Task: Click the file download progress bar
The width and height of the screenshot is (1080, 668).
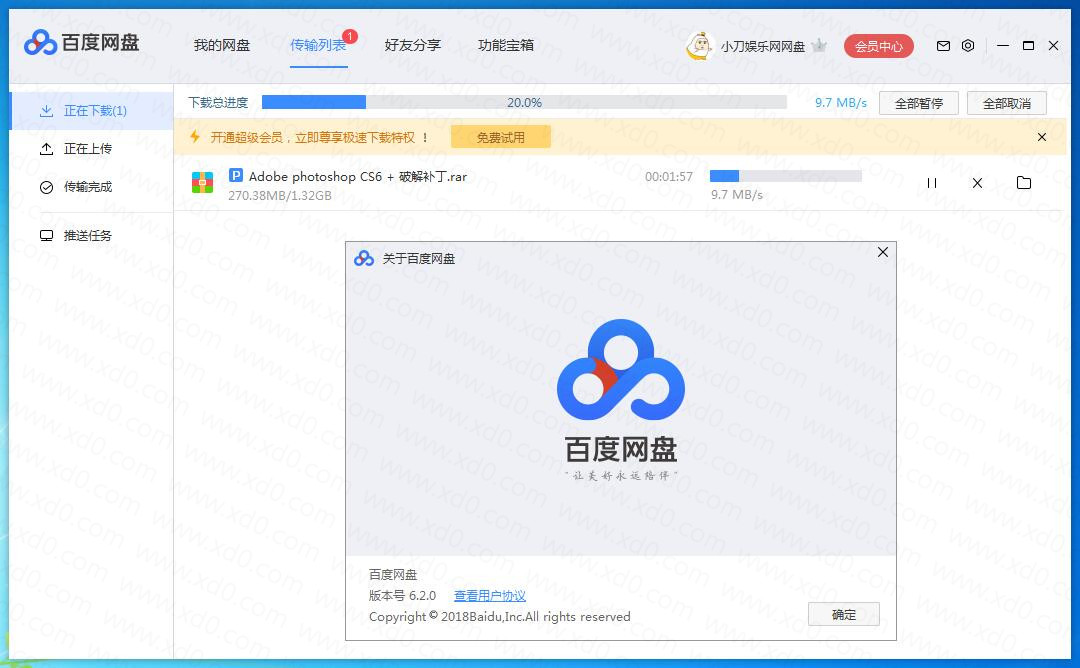Action: 786,176
